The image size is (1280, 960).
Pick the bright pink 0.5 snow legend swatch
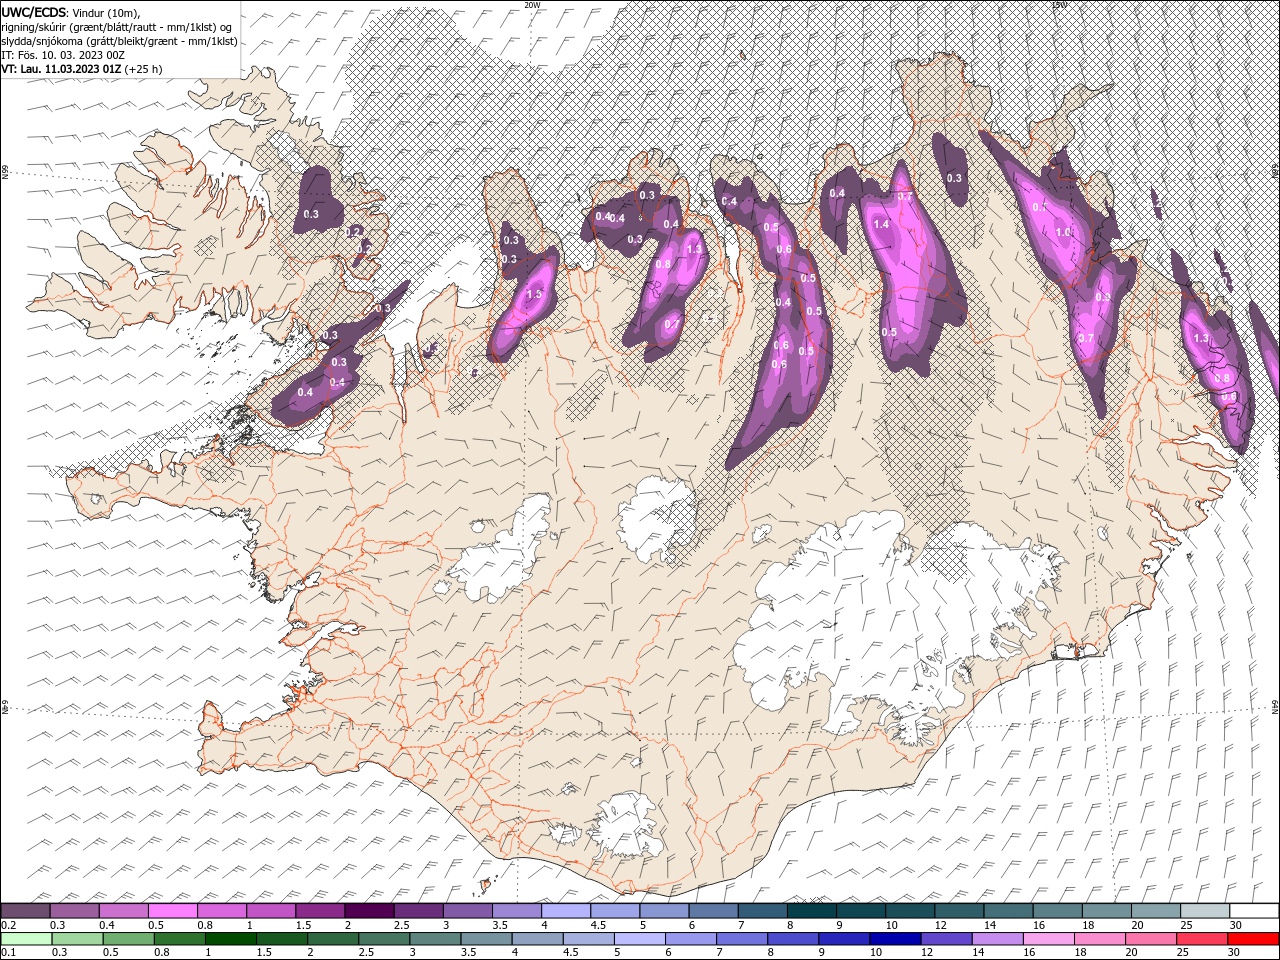point(172,911)
